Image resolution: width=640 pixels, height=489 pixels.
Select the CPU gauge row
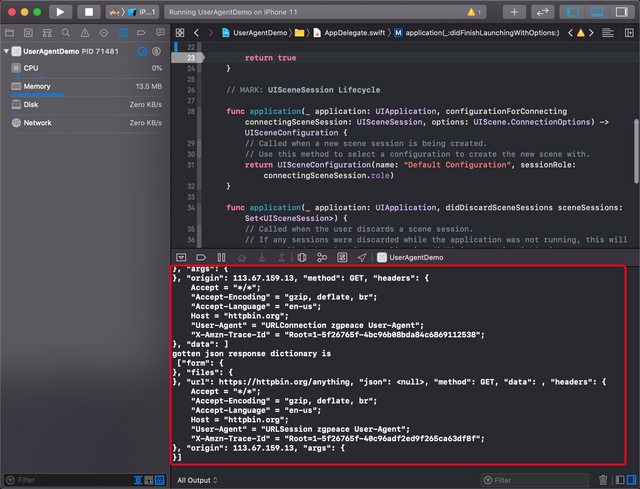tap(87, 68)
